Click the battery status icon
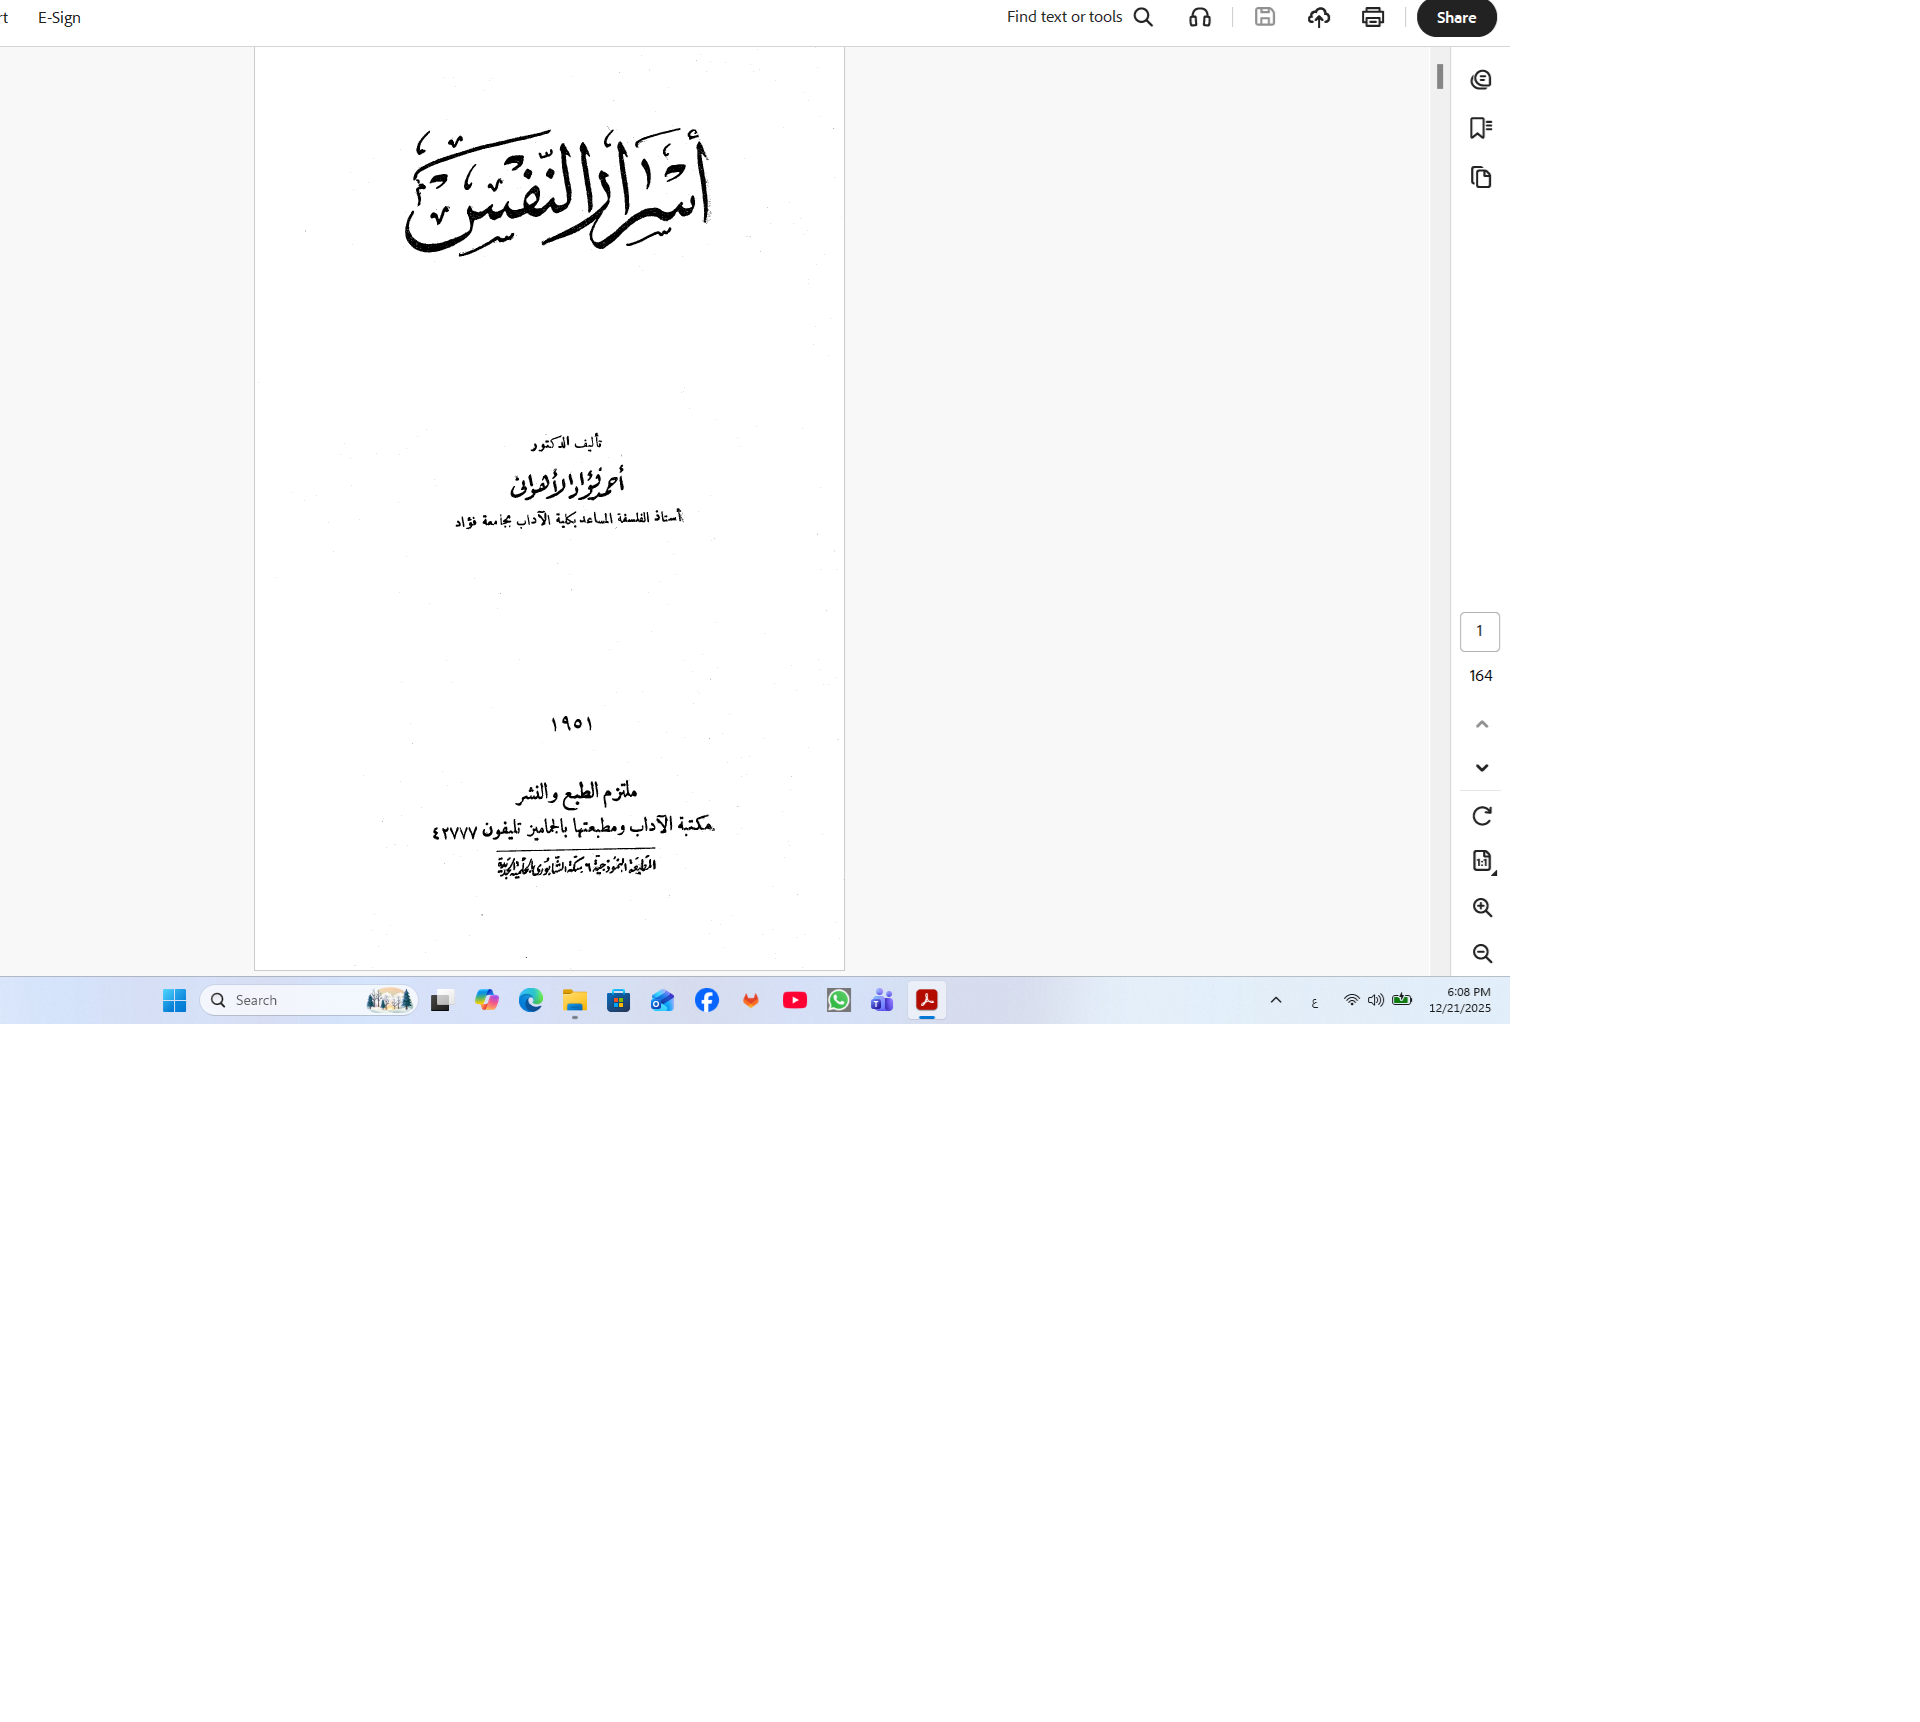 (1402, 1000)
